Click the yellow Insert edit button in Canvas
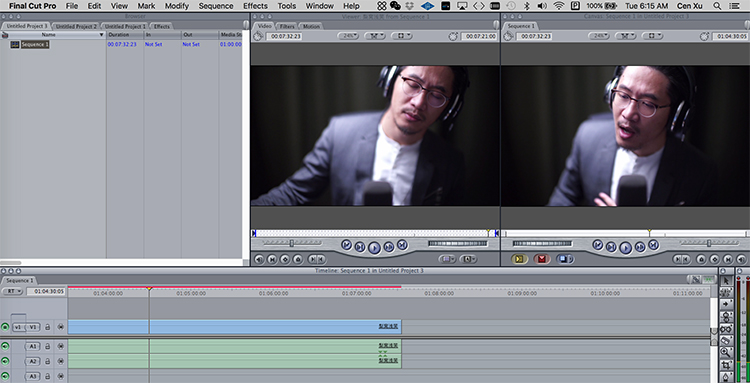Image resolution: width=750 pixels, height=383 pixels. click(x=519, y=259)
